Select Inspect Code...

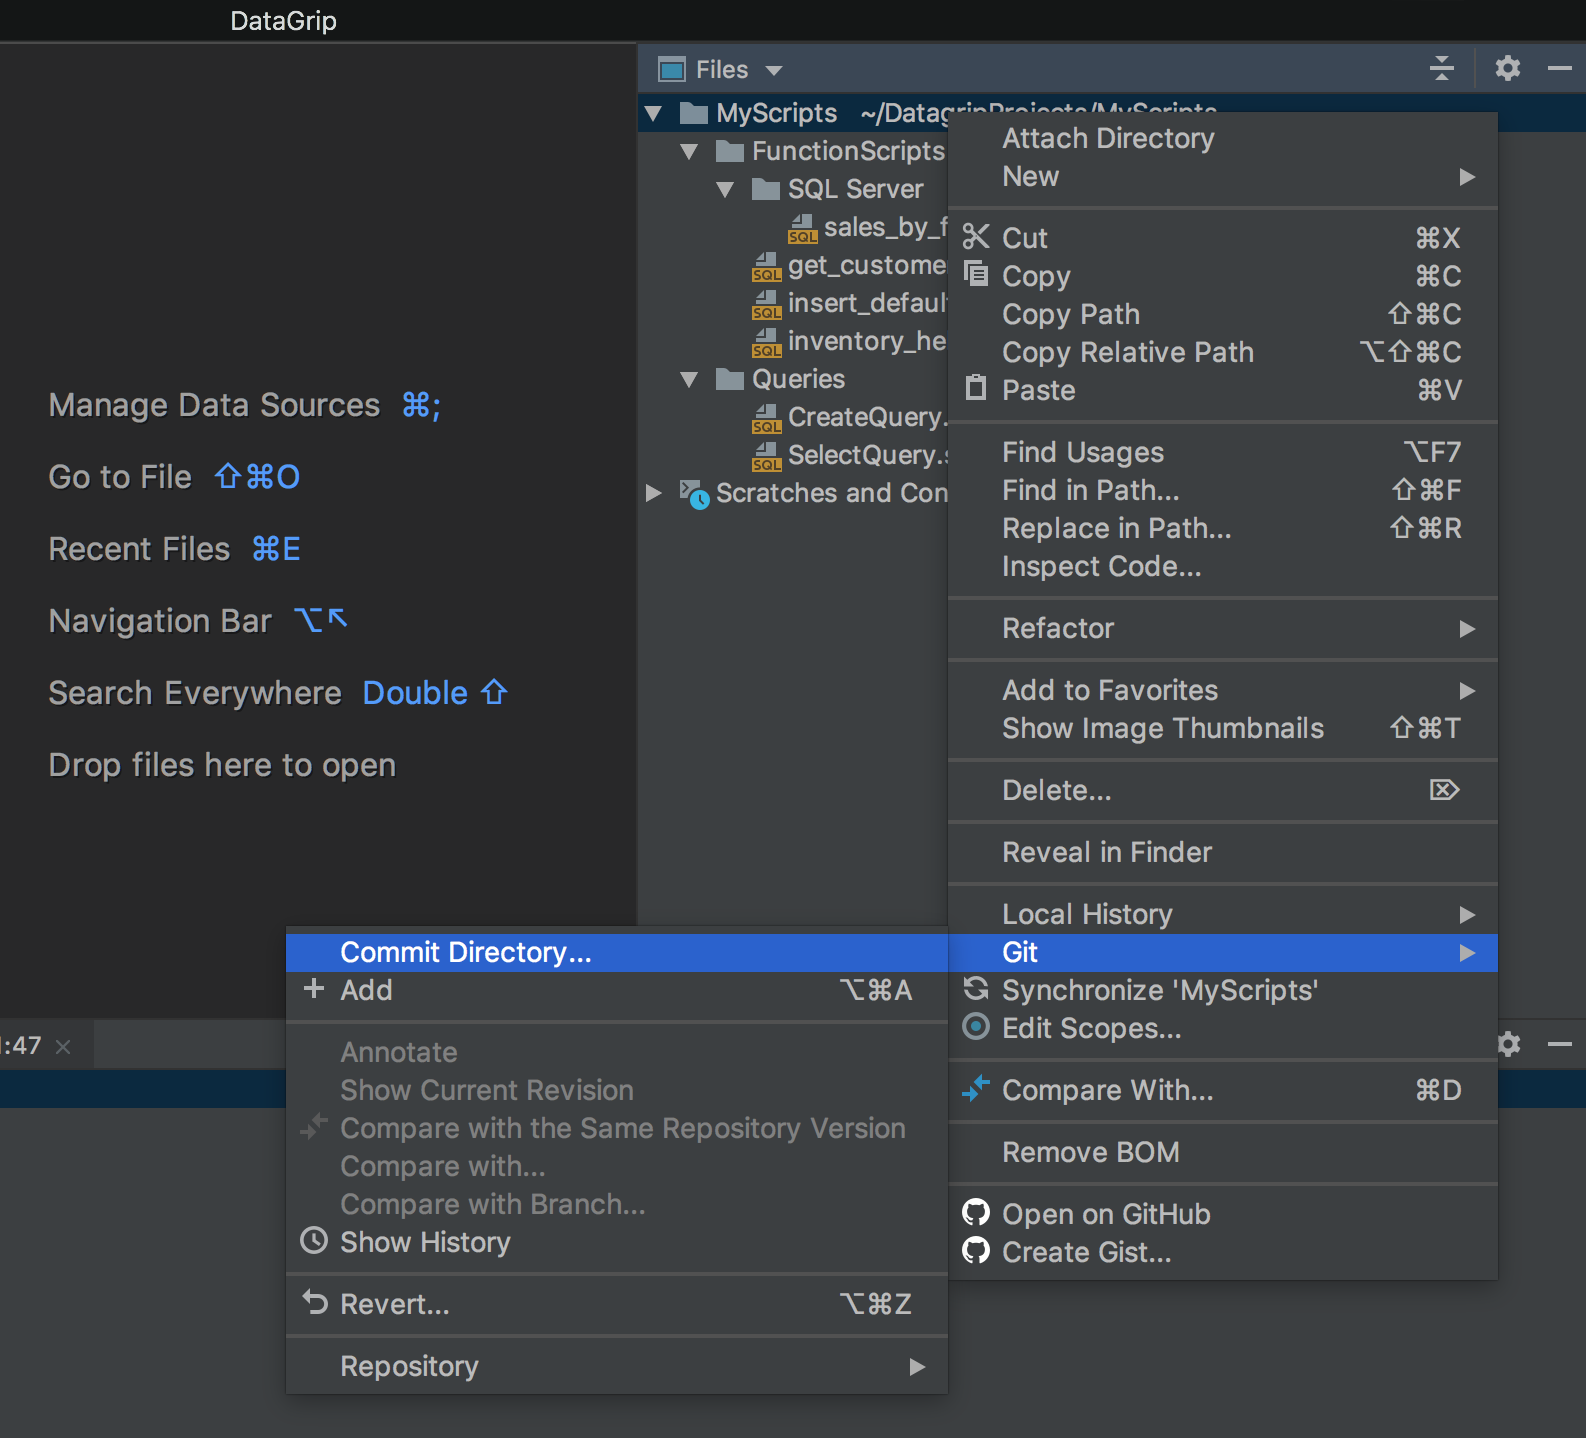[1223, 566]
